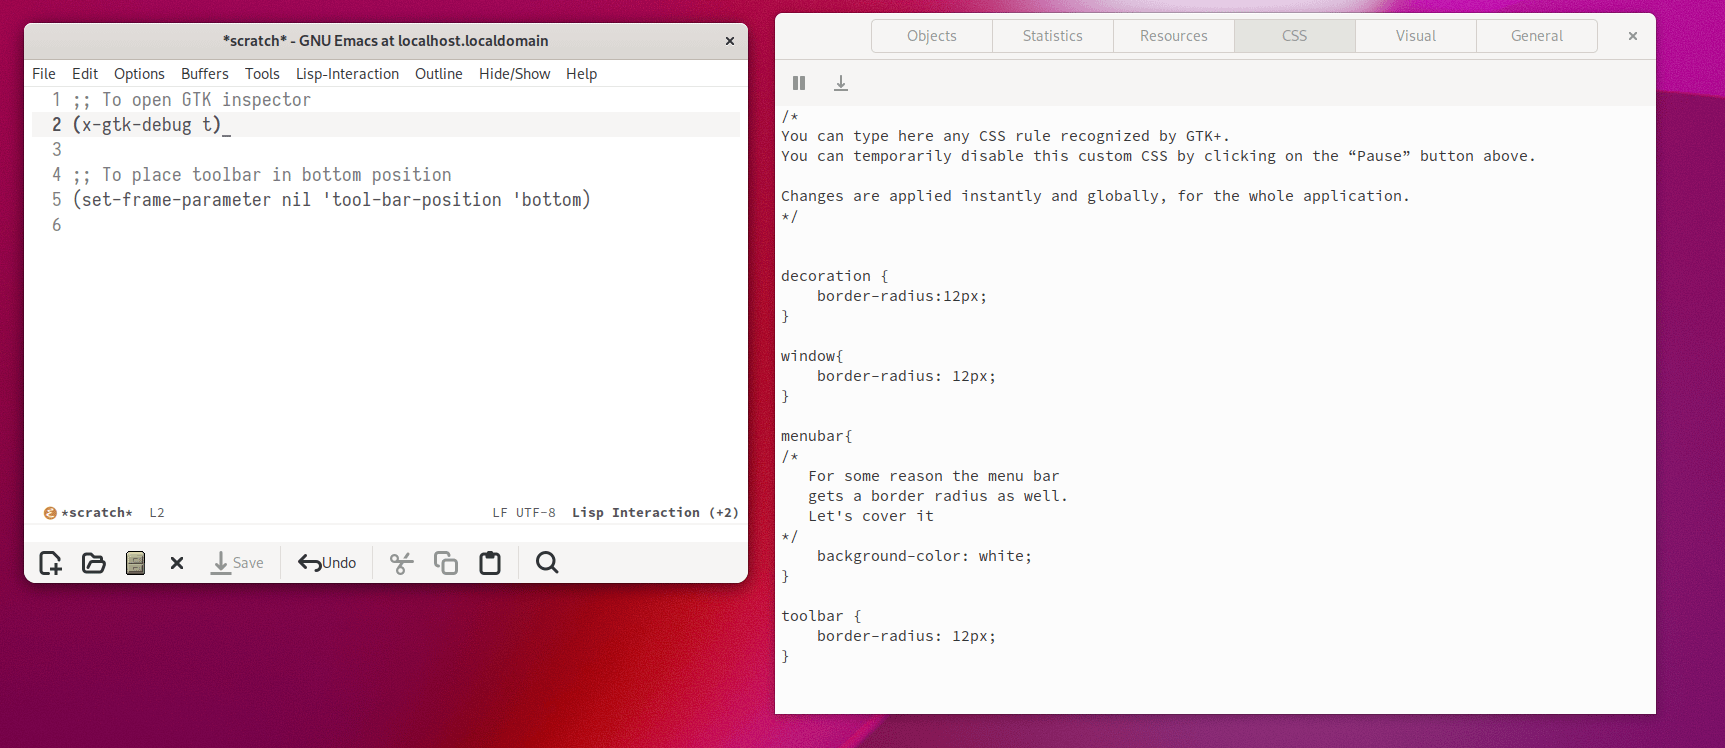Click the Cut scissors icon

(401, 563)
